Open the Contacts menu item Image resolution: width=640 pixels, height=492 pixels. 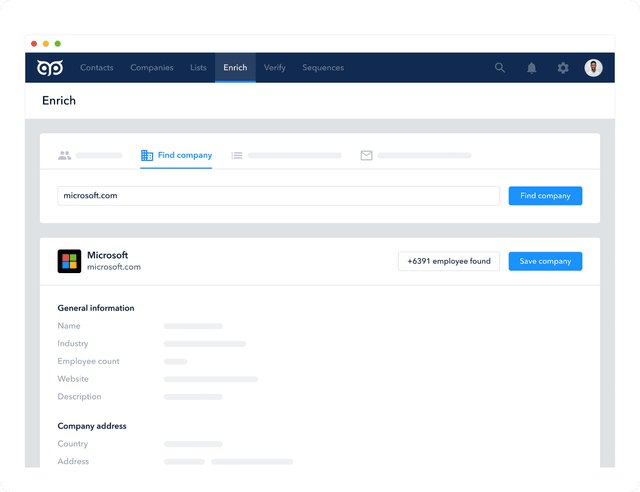(97, 68)
